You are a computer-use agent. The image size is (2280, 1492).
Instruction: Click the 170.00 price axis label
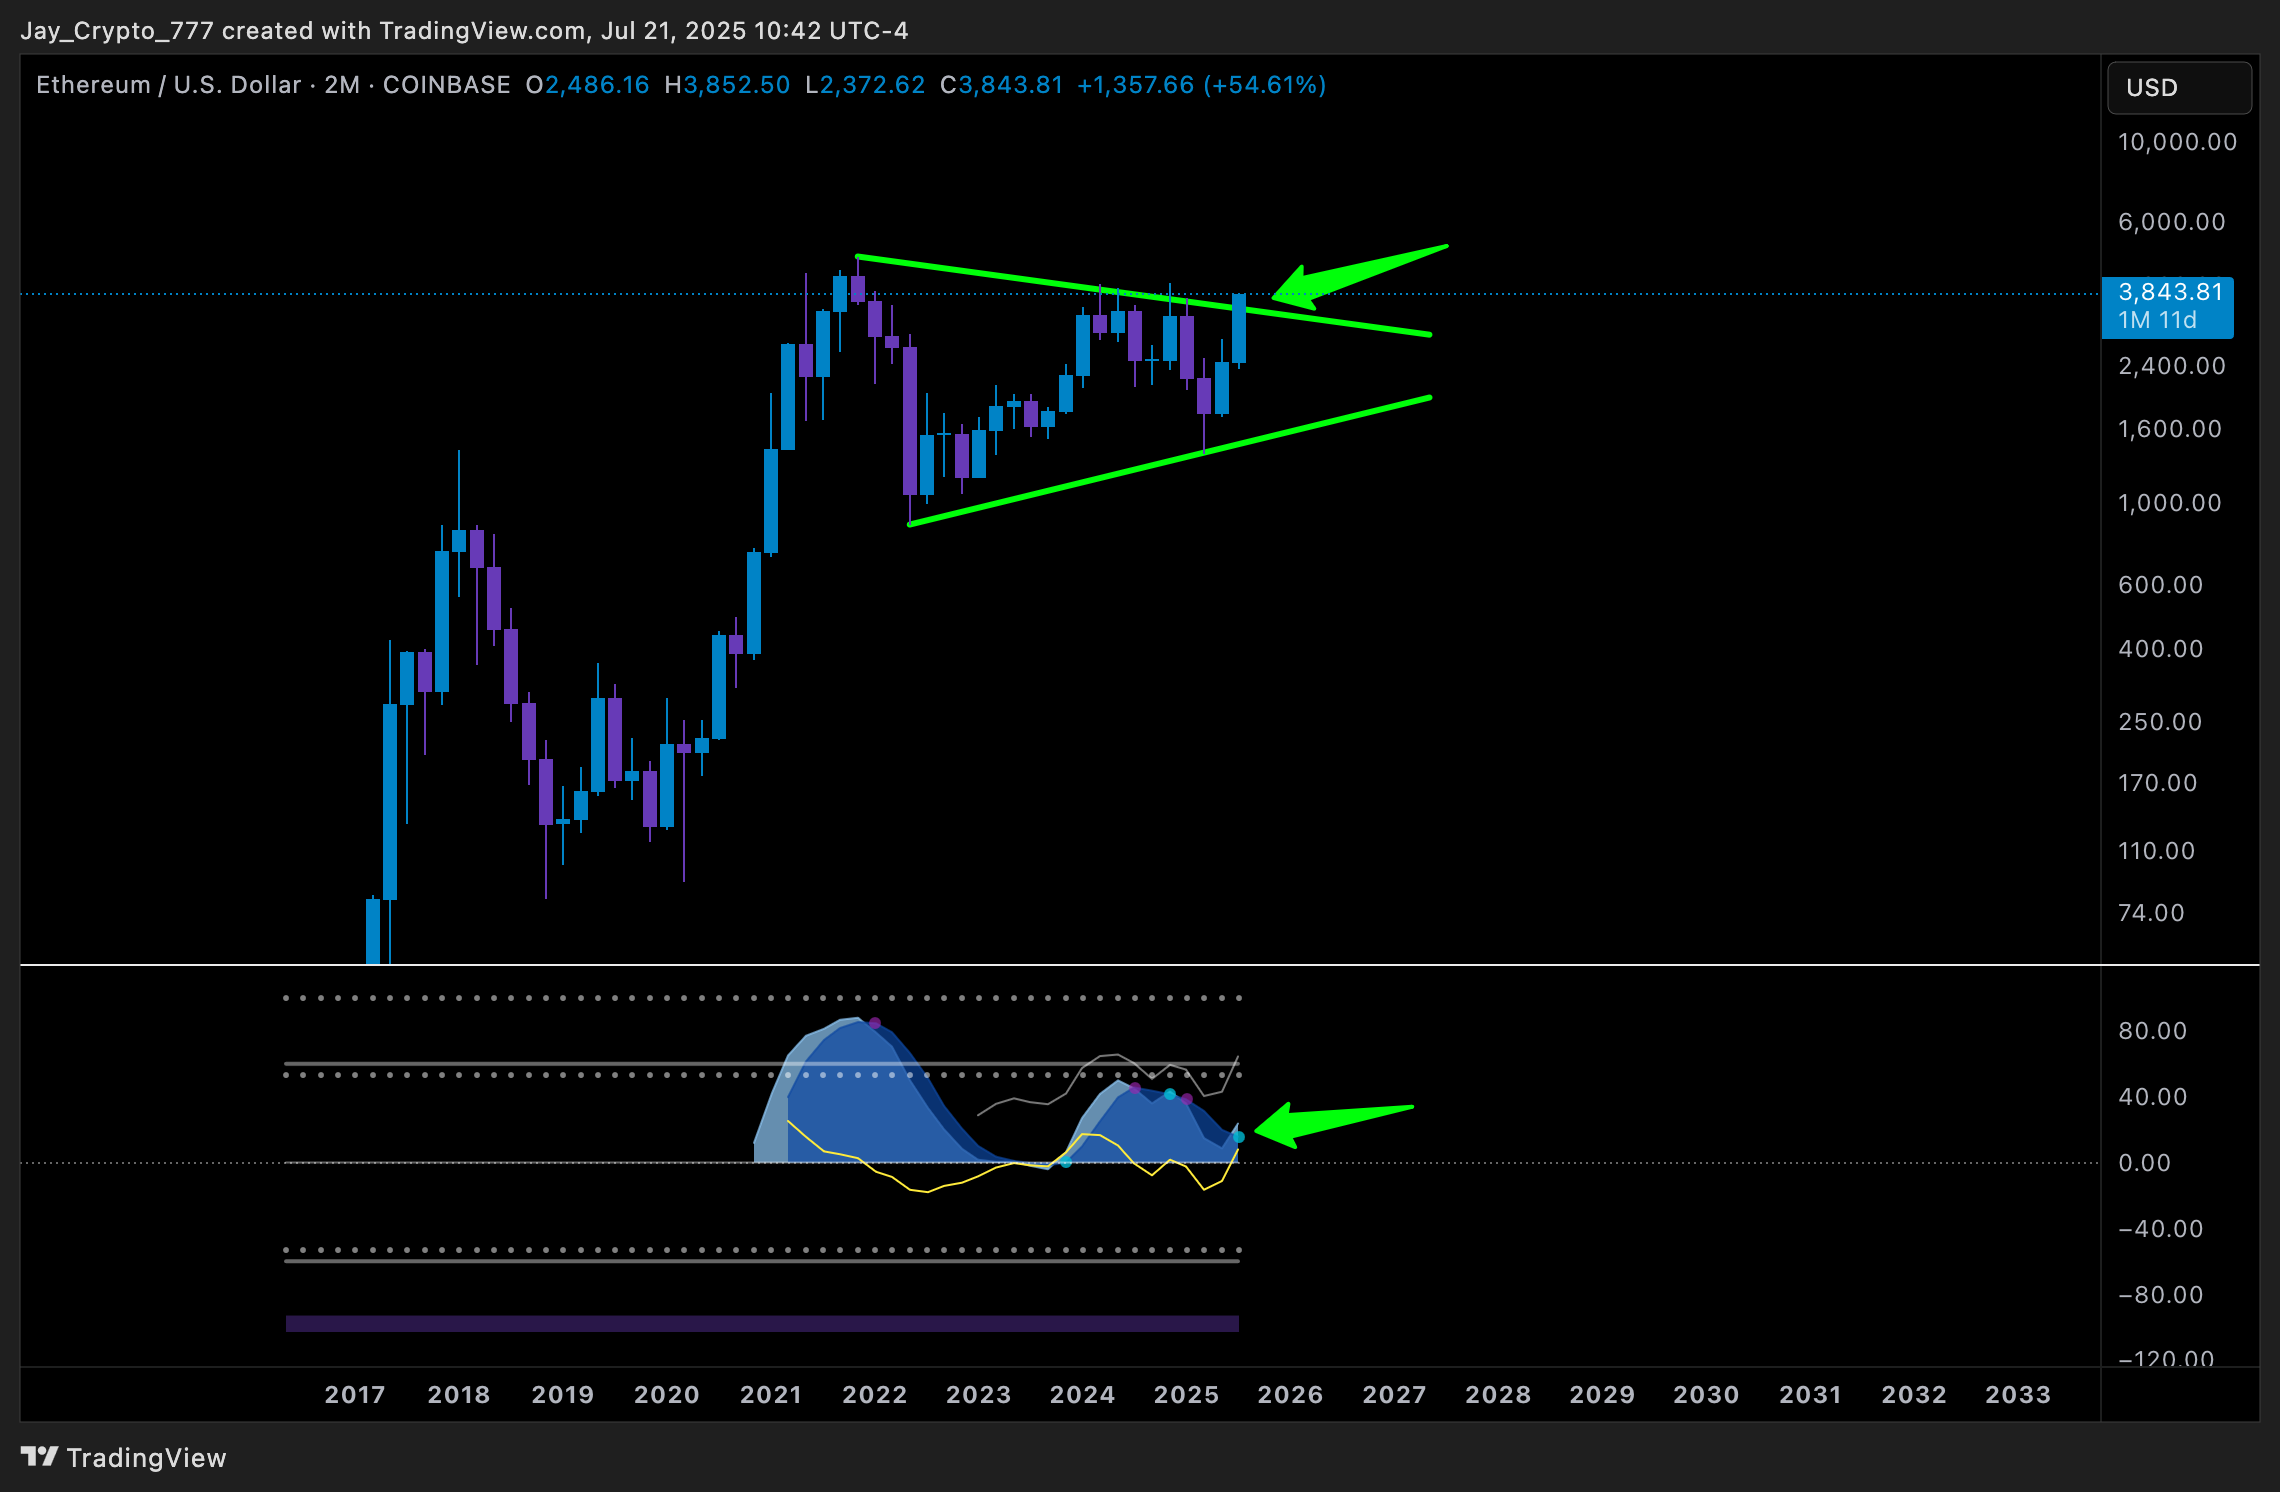(x=2157, y=783)
